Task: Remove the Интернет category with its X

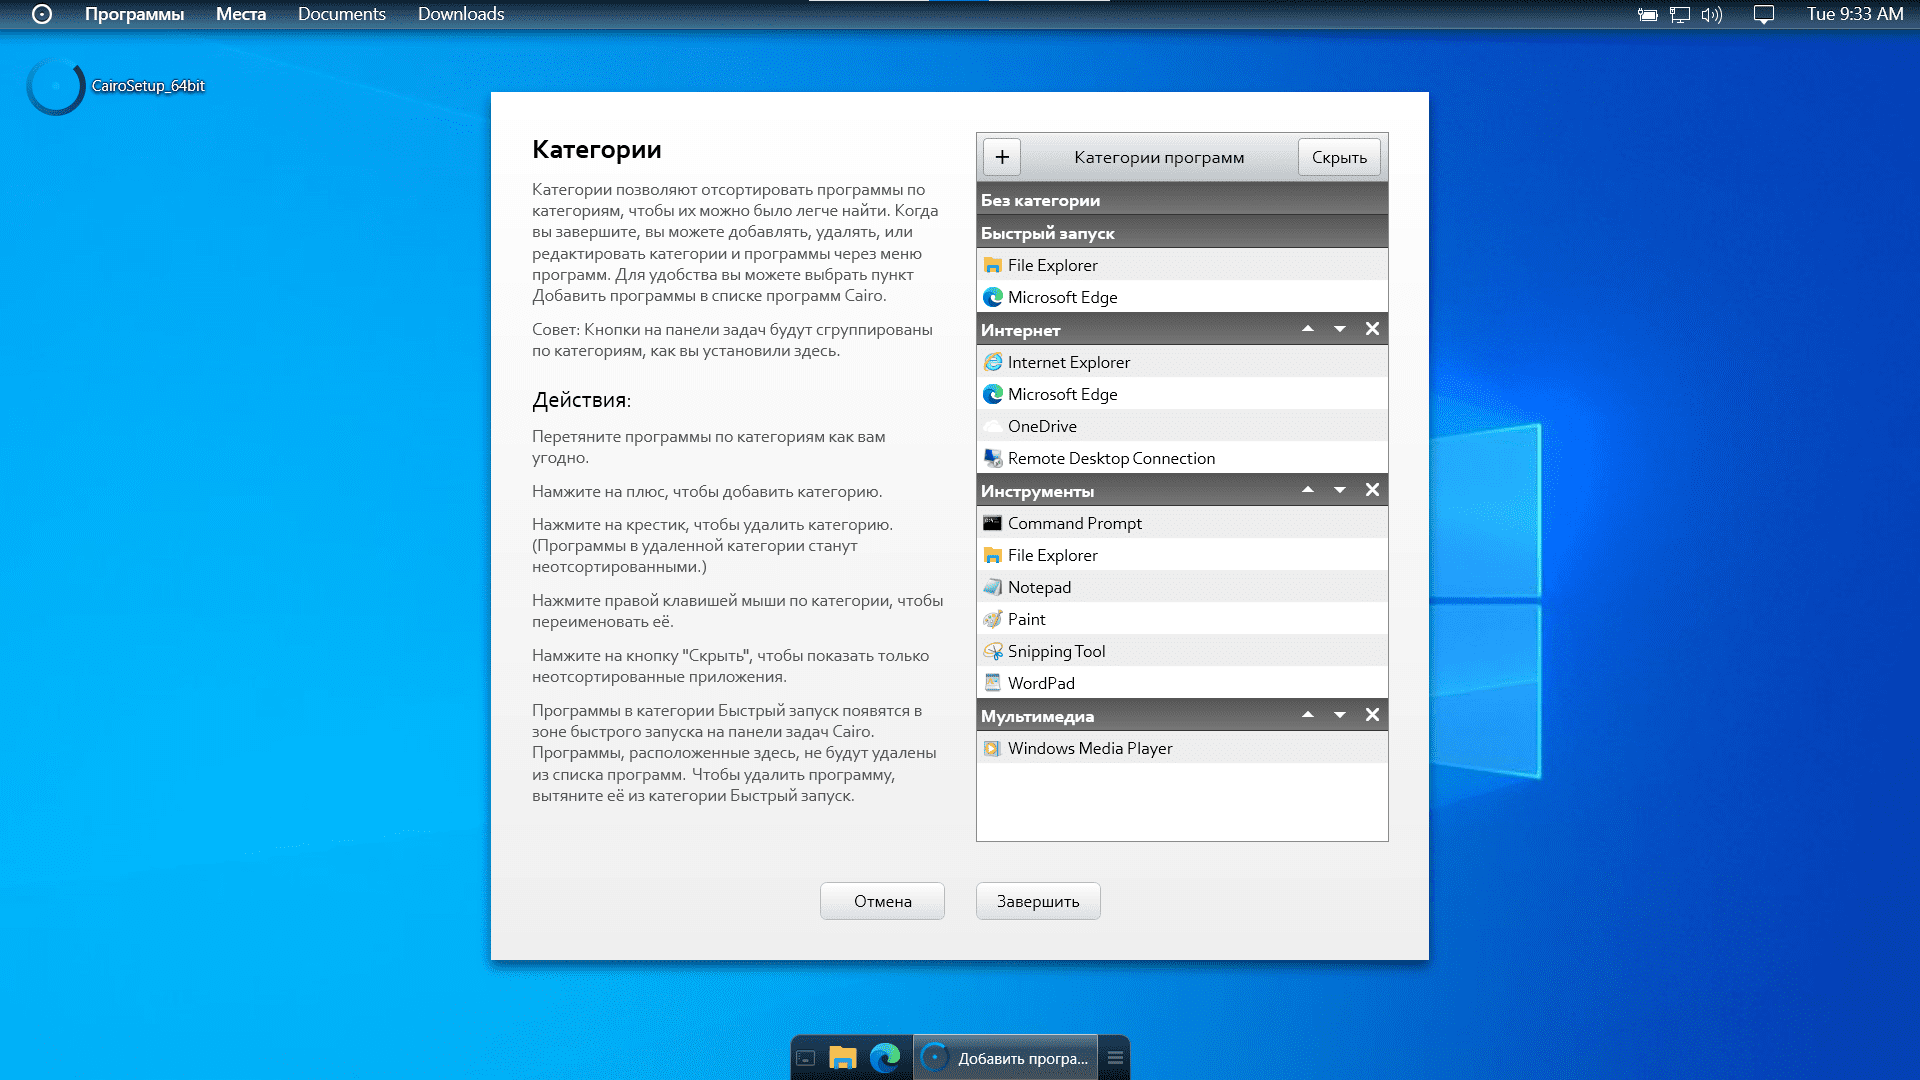Action: [x=1372, y=329]
